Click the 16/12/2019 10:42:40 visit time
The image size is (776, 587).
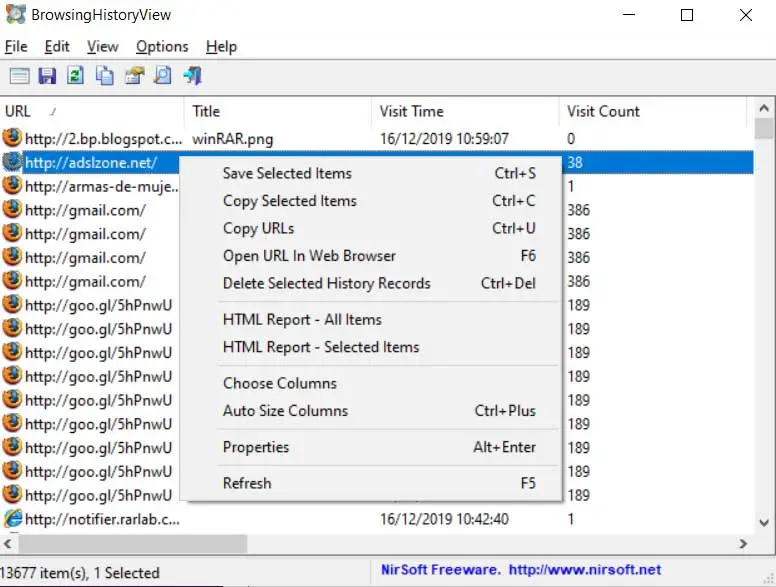(x=444, y=519)
